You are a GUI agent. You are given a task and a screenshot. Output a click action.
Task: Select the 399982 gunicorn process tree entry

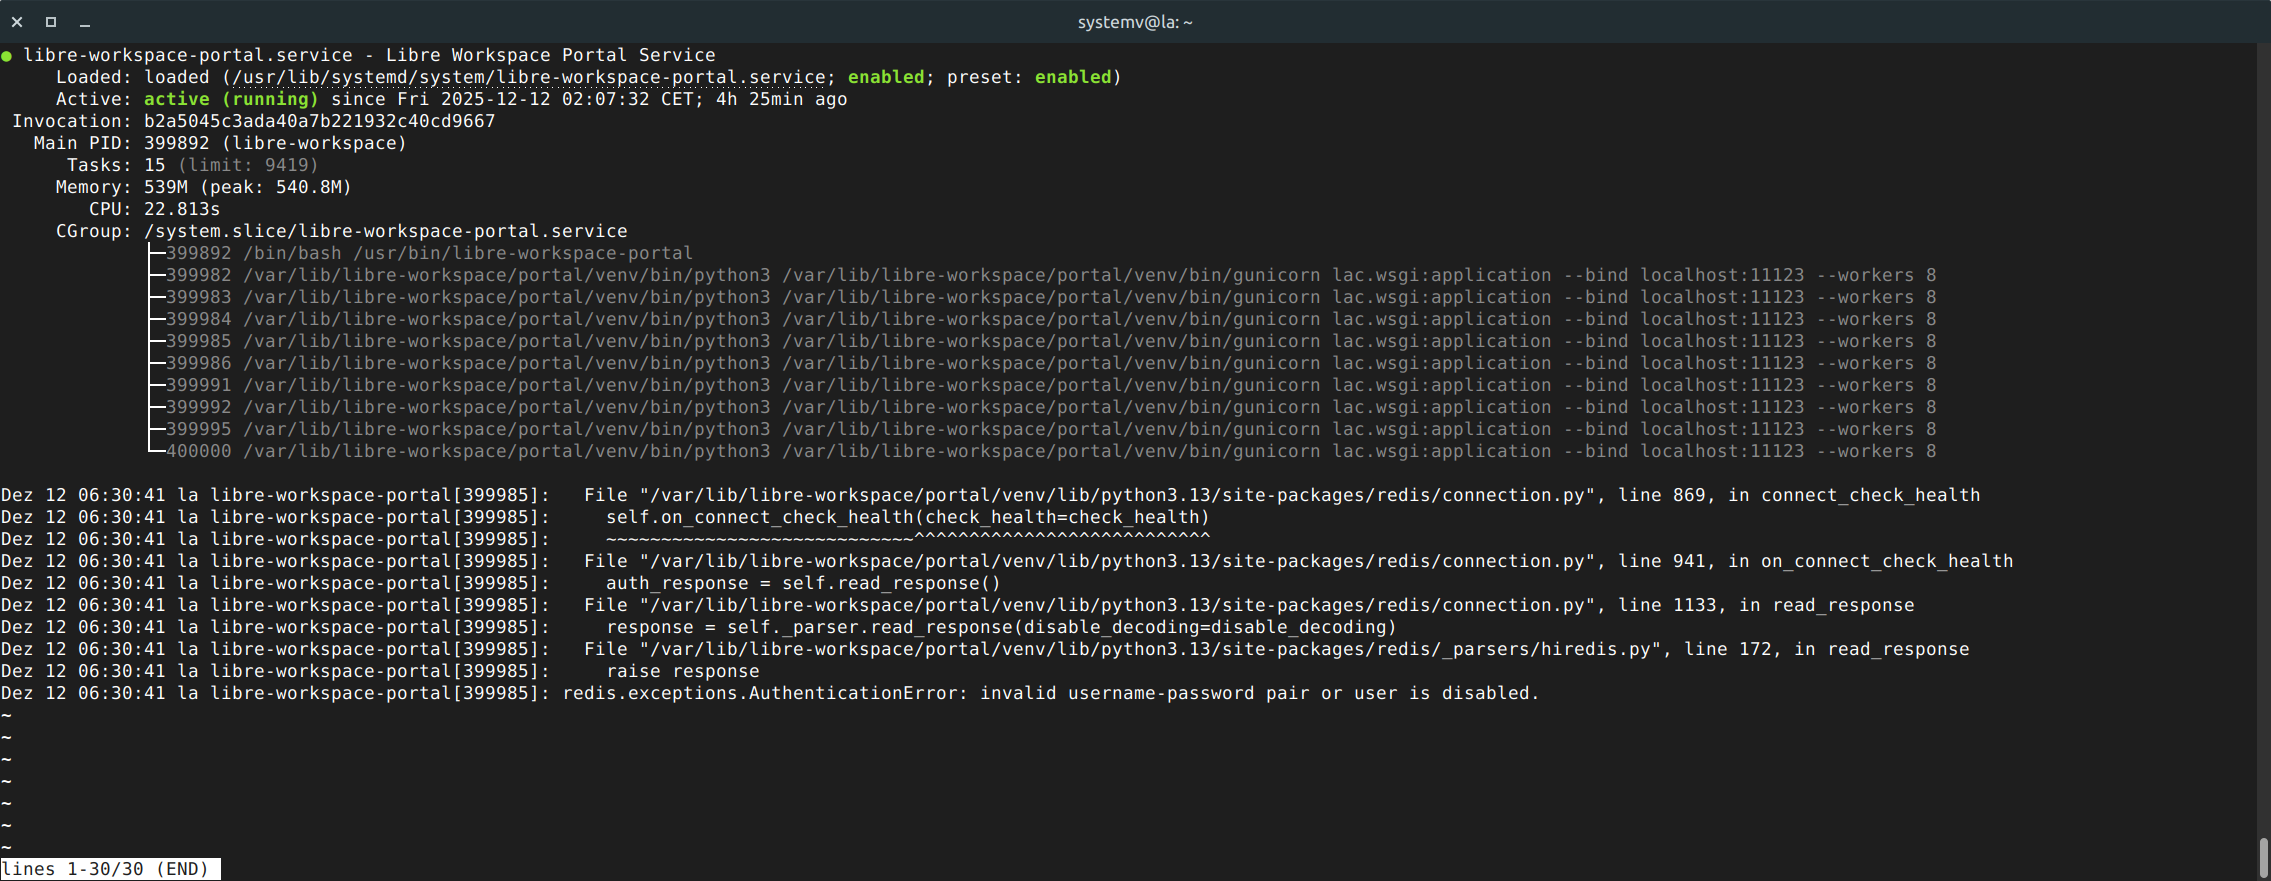pyautogui.click(x=1050, y=275)
